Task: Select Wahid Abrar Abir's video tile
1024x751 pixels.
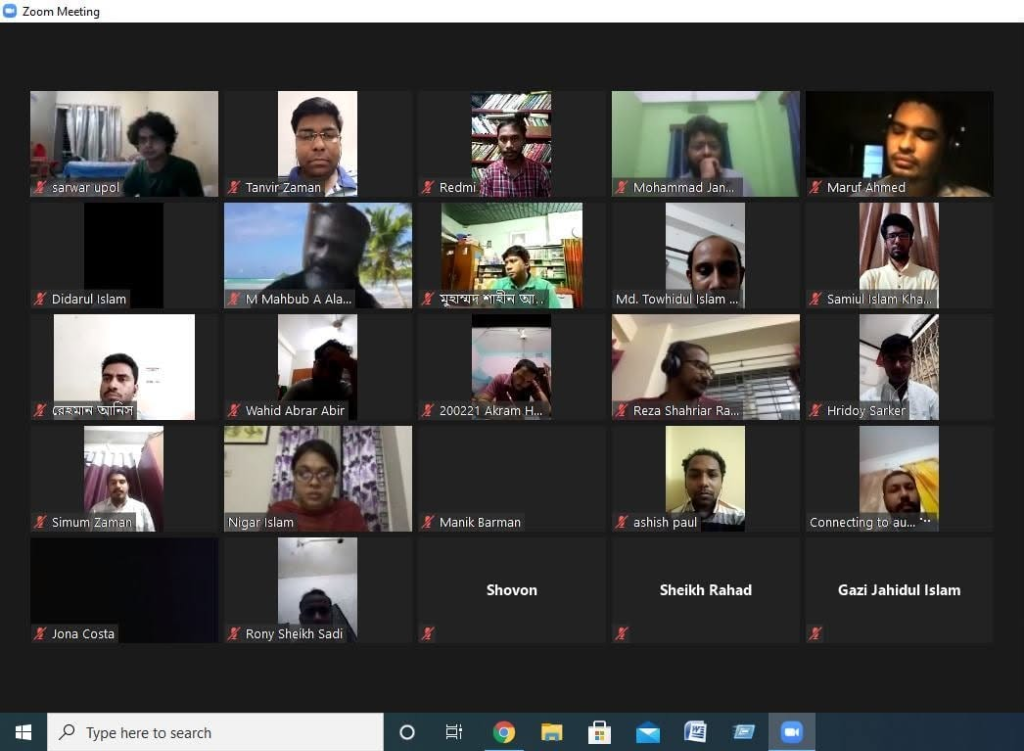Action: tap(318, 367)
